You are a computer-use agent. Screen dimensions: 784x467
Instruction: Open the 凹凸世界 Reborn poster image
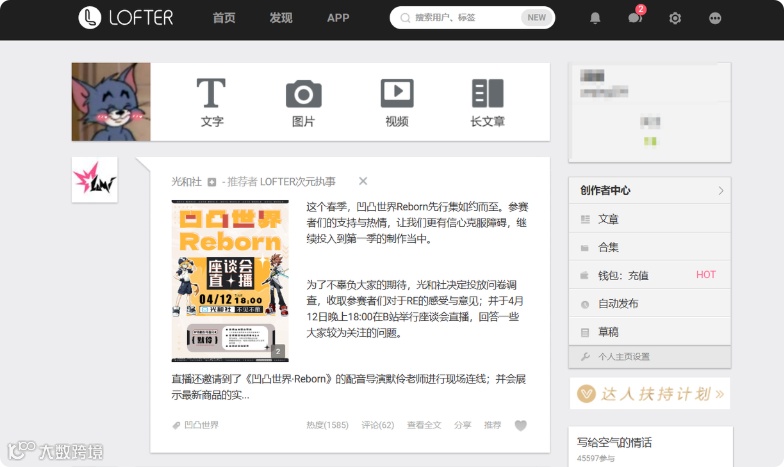[x=230, y=281]
